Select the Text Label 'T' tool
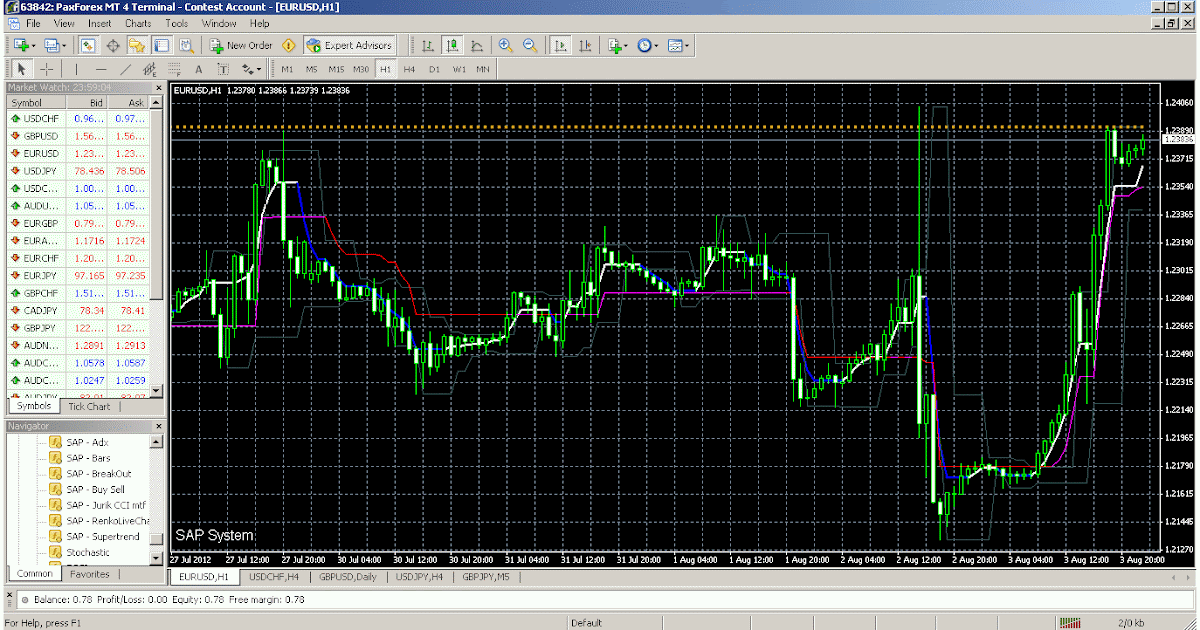Viewport: 1200px width, 630px height. 223,69
